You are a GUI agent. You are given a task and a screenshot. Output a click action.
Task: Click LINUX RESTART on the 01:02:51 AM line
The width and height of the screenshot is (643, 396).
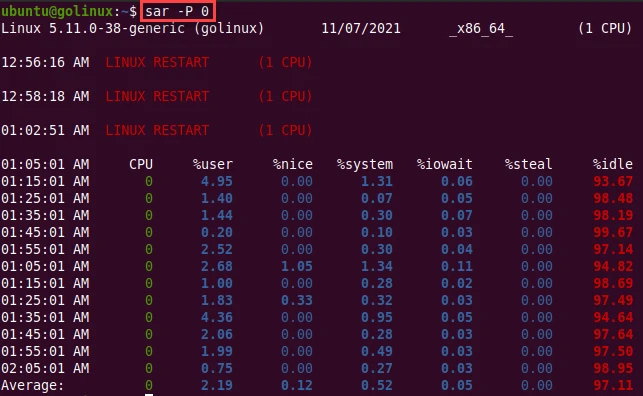tap(157, 130)
